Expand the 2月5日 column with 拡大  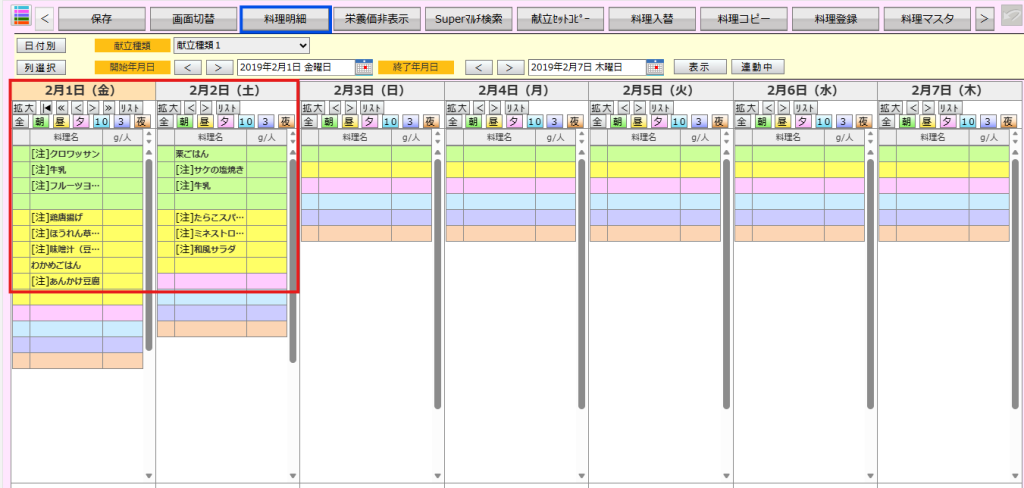click(x=601, y=107)
